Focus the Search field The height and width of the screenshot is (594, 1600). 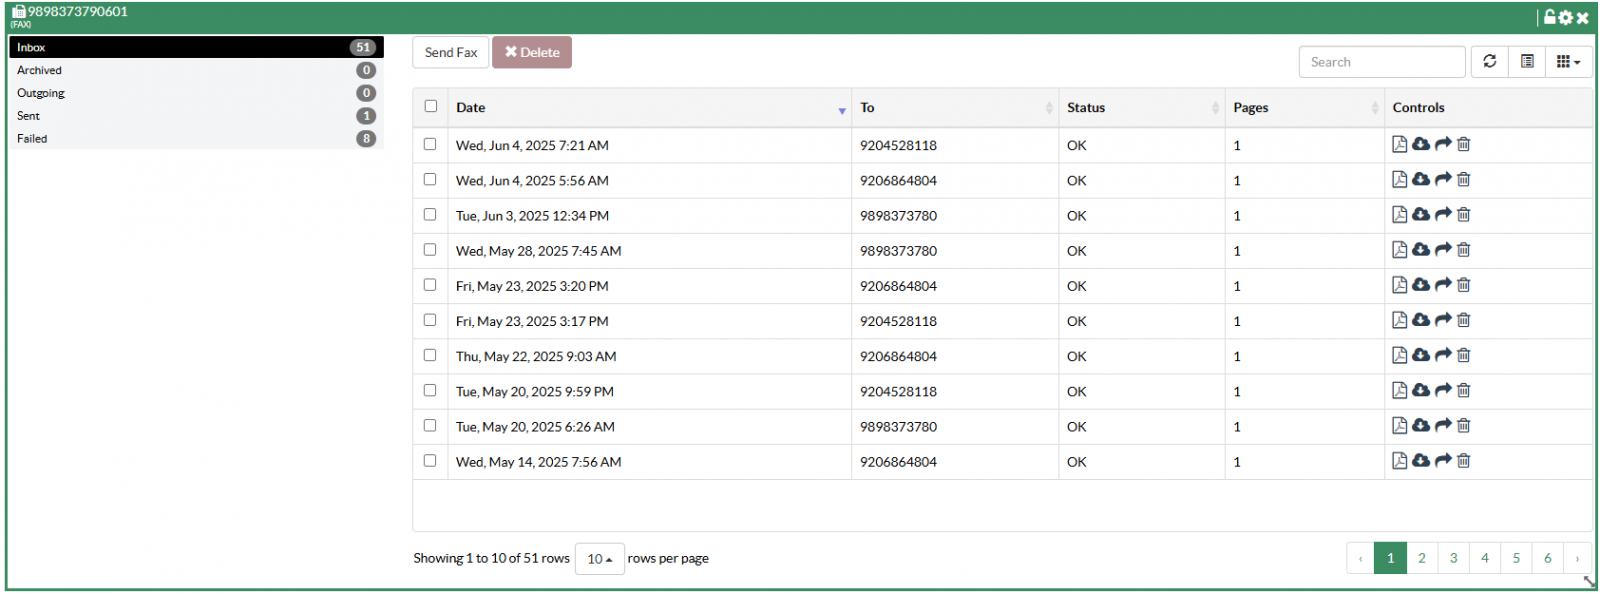(1382, 61)
